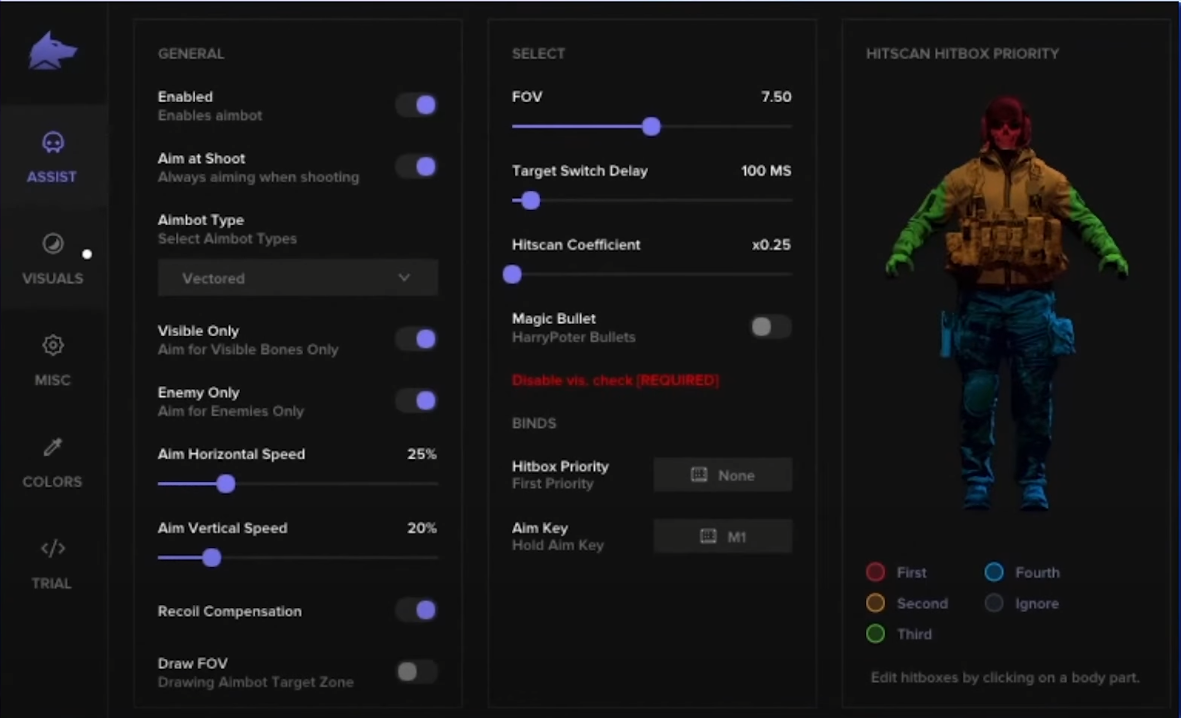Click the None Hitbox Priority bind button
The width and height of the screenshot is (1181, 718).
[x=722, y=474]
